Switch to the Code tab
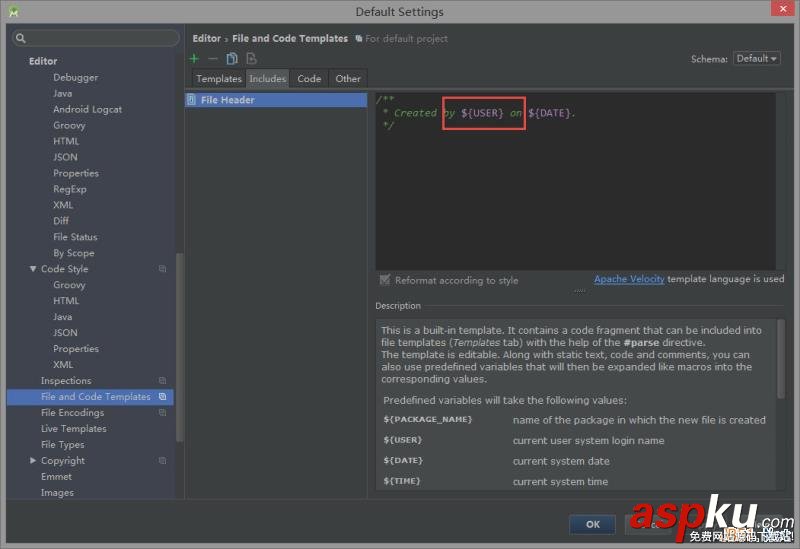 (x=309, y=79)
